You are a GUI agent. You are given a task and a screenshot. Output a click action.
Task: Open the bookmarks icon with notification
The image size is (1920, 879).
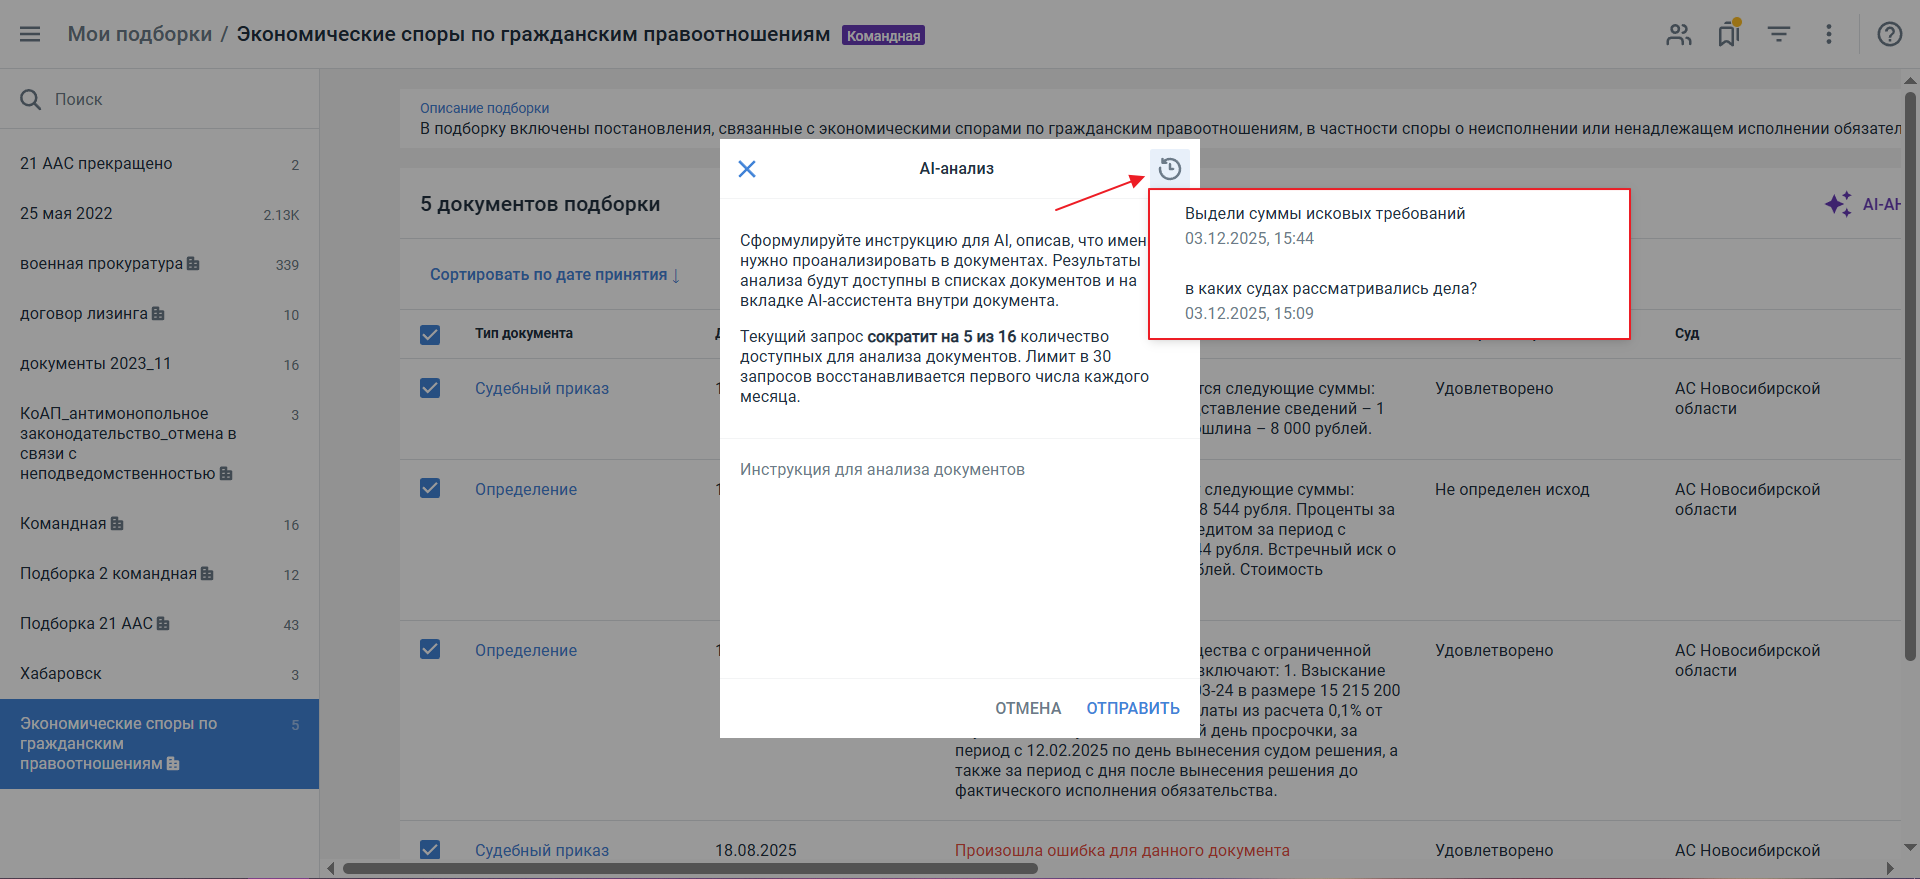click(x=1728, y=34)
